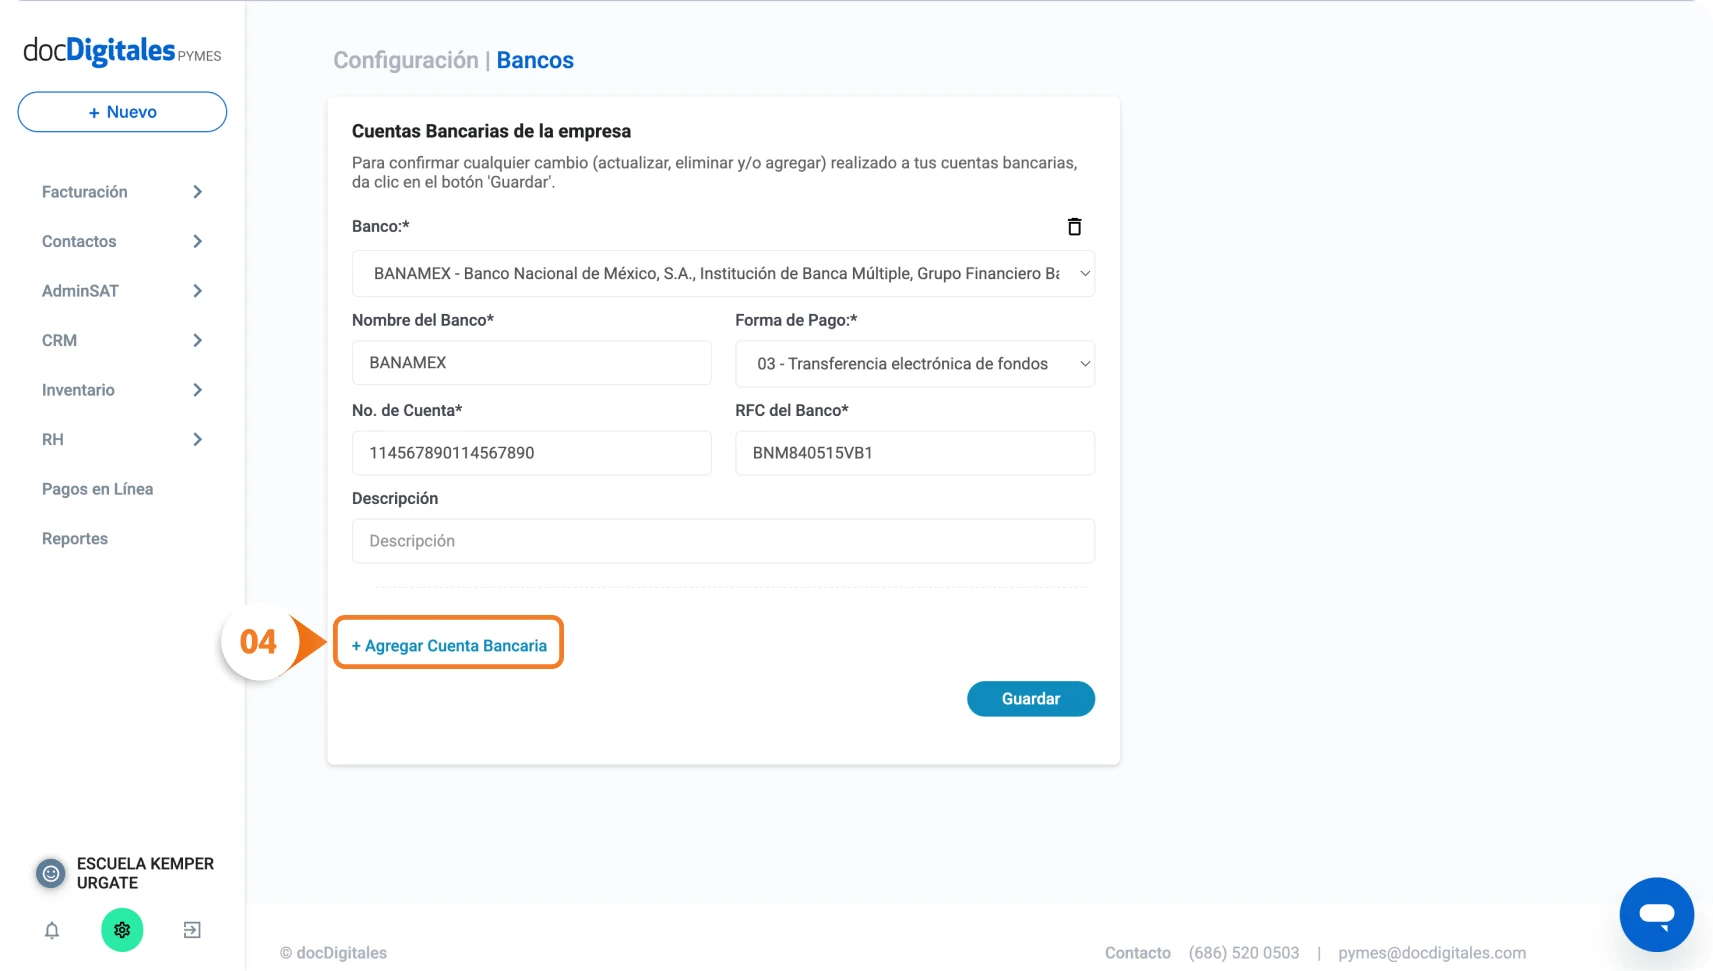Click the RFC del Banco field
This screenshot has width=1713, height=971.
[914, 453]
